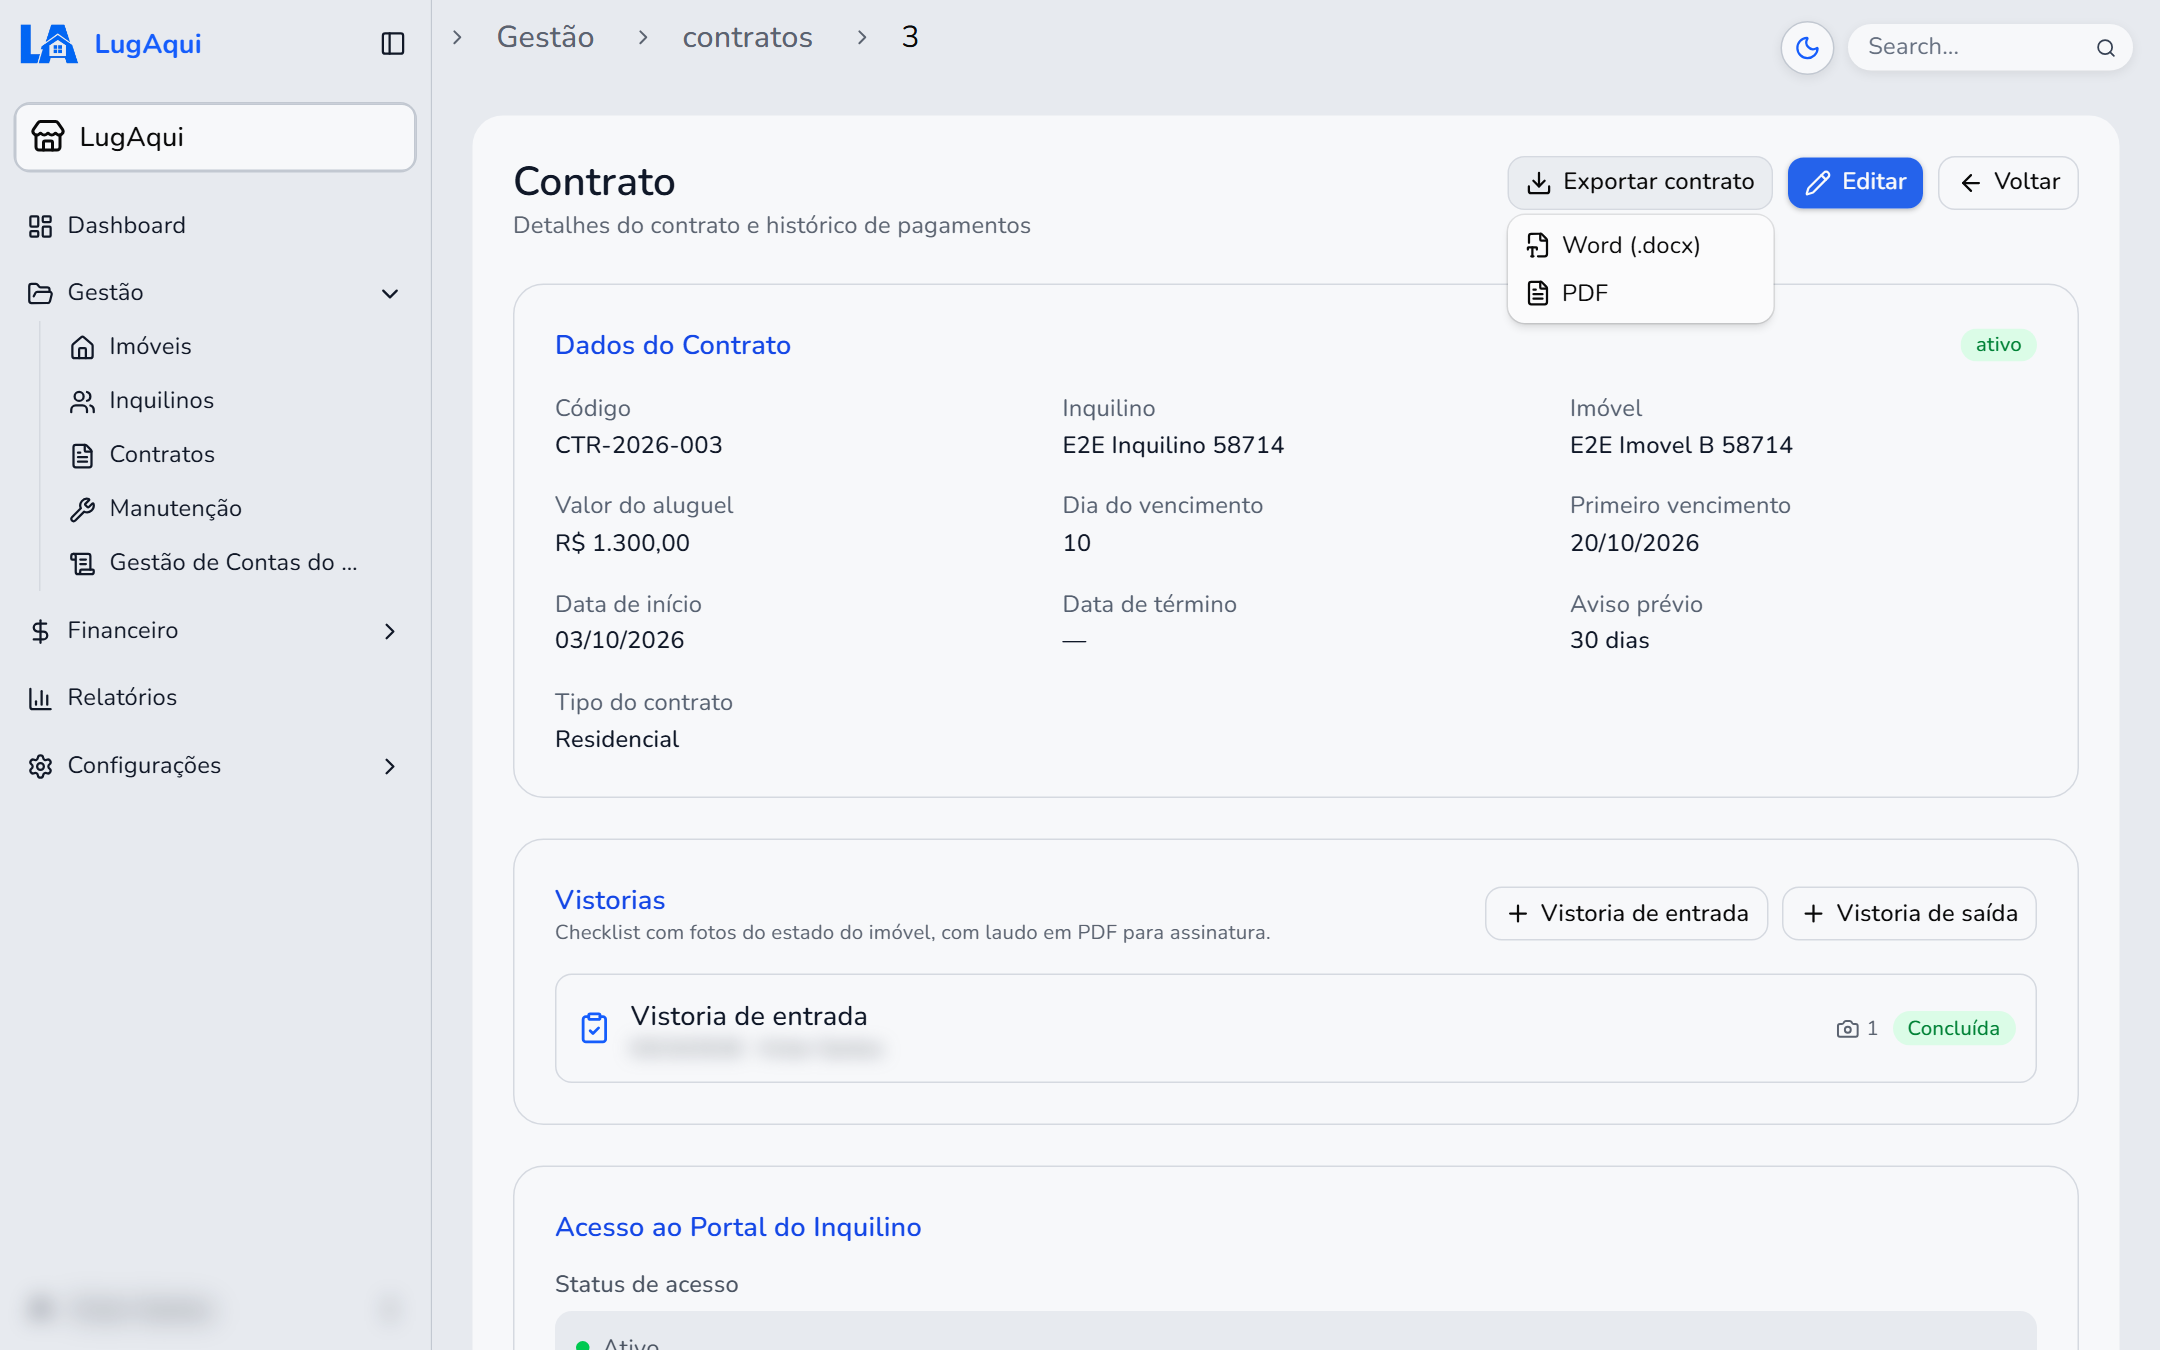Add a Vistoria de entrada
Viewport: 2160px width, 1350px height.
click(1626, 913)
